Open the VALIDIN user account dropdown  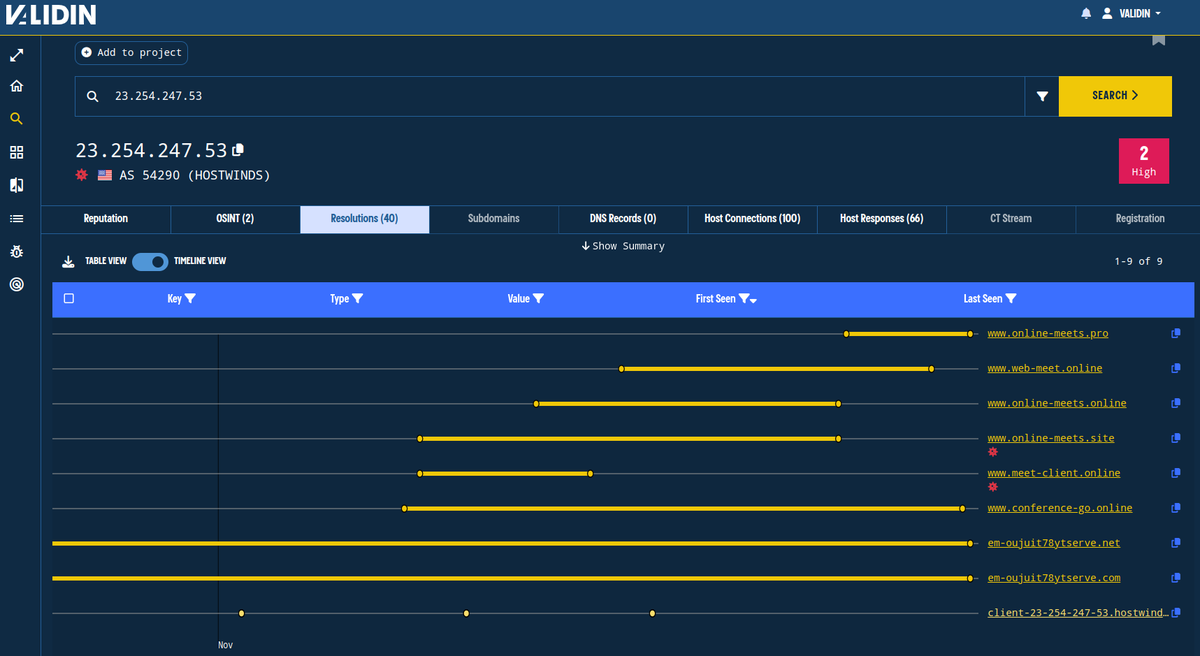click(x=1131, y=14)
